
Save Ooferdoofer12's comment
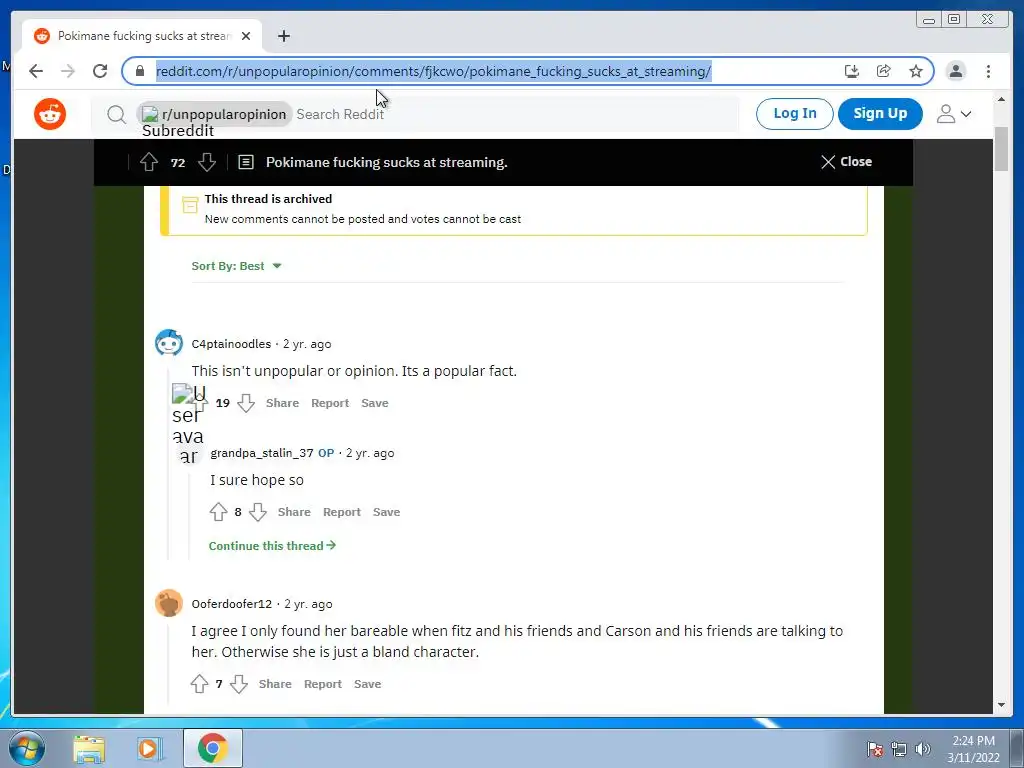(368, 684)
